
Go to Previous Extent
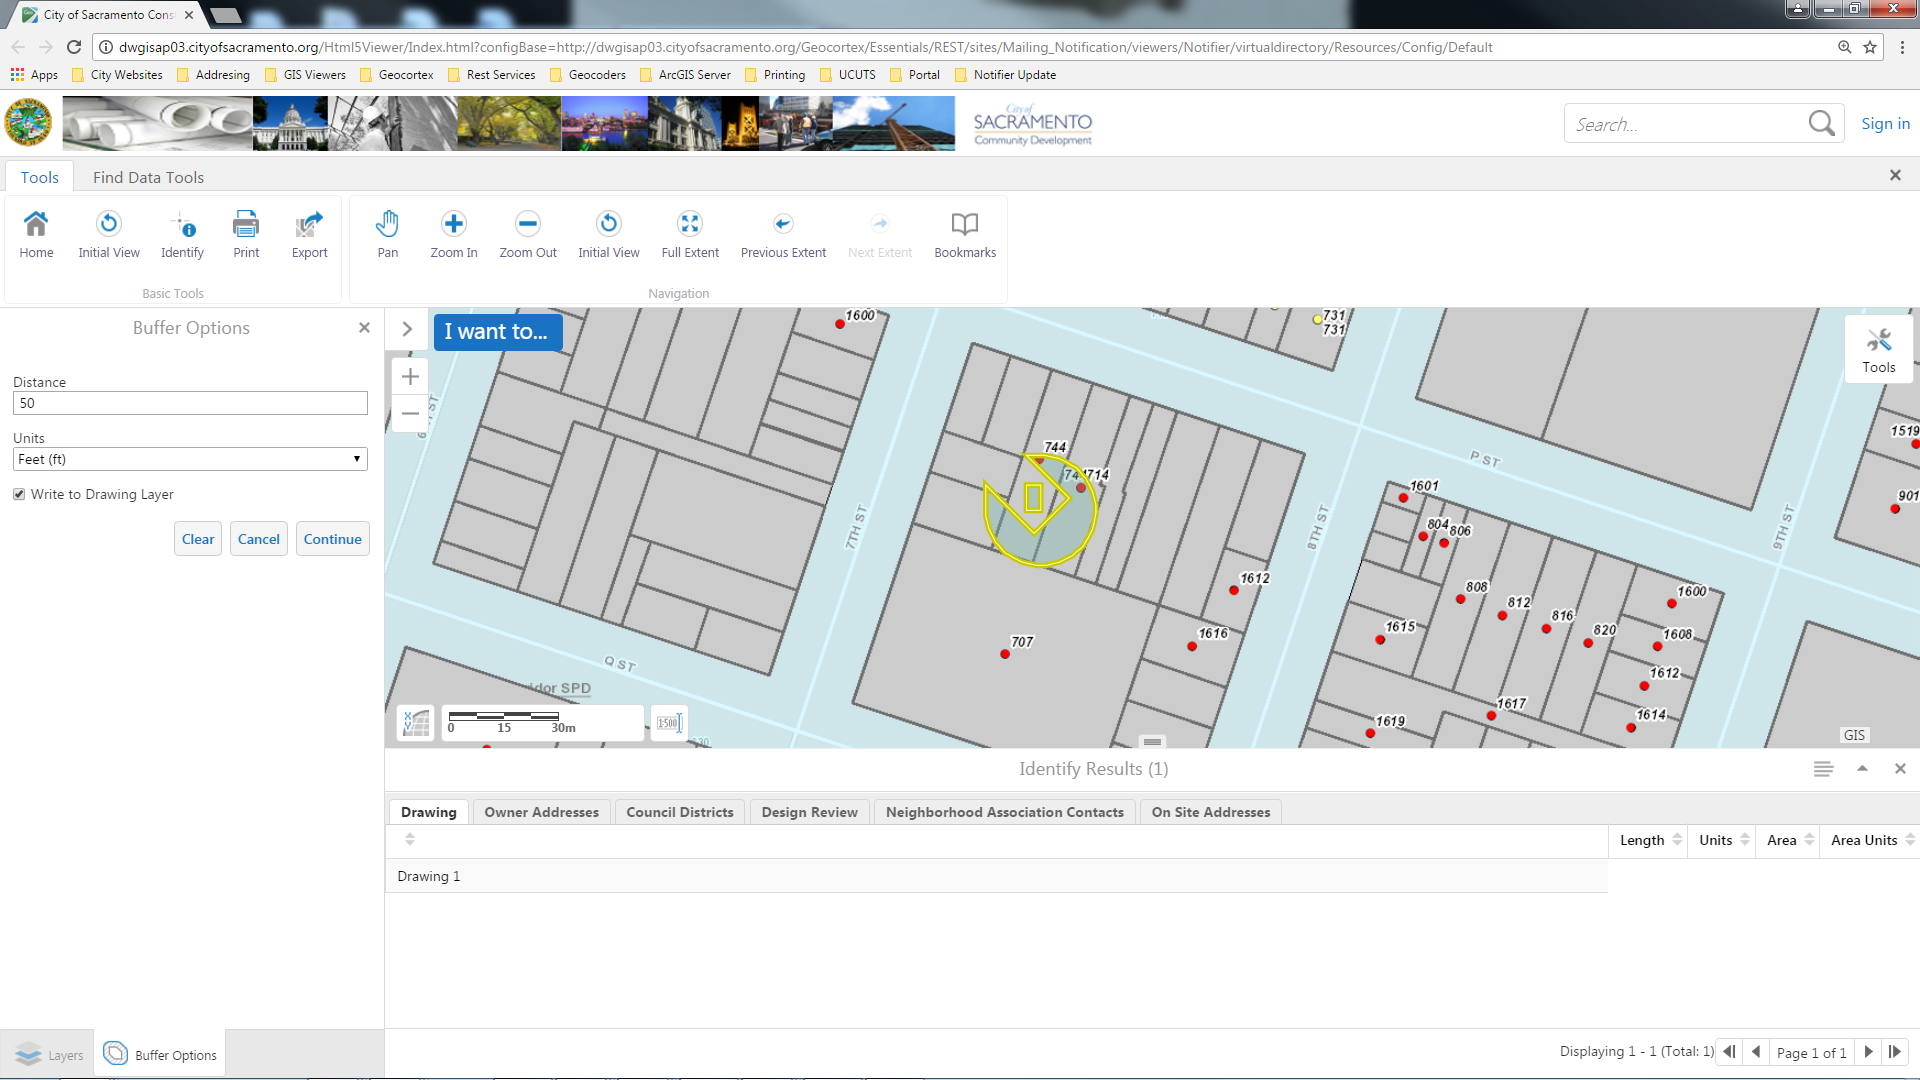[x=783, y=235]
